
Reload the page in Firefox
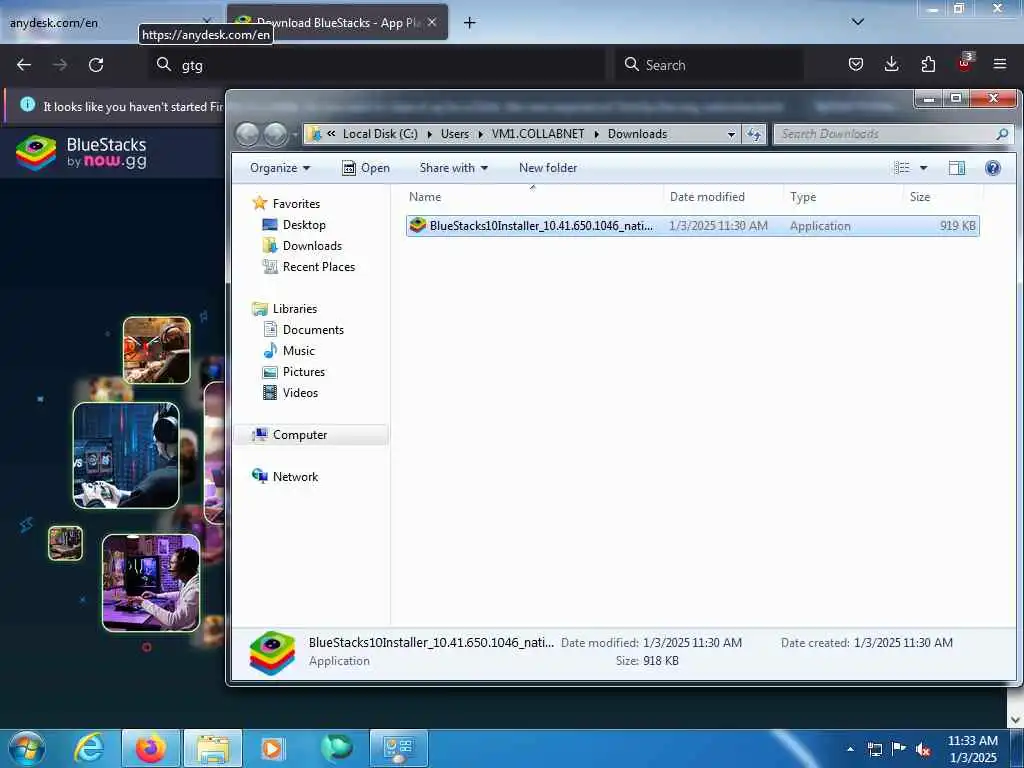[x=96, y=65]
